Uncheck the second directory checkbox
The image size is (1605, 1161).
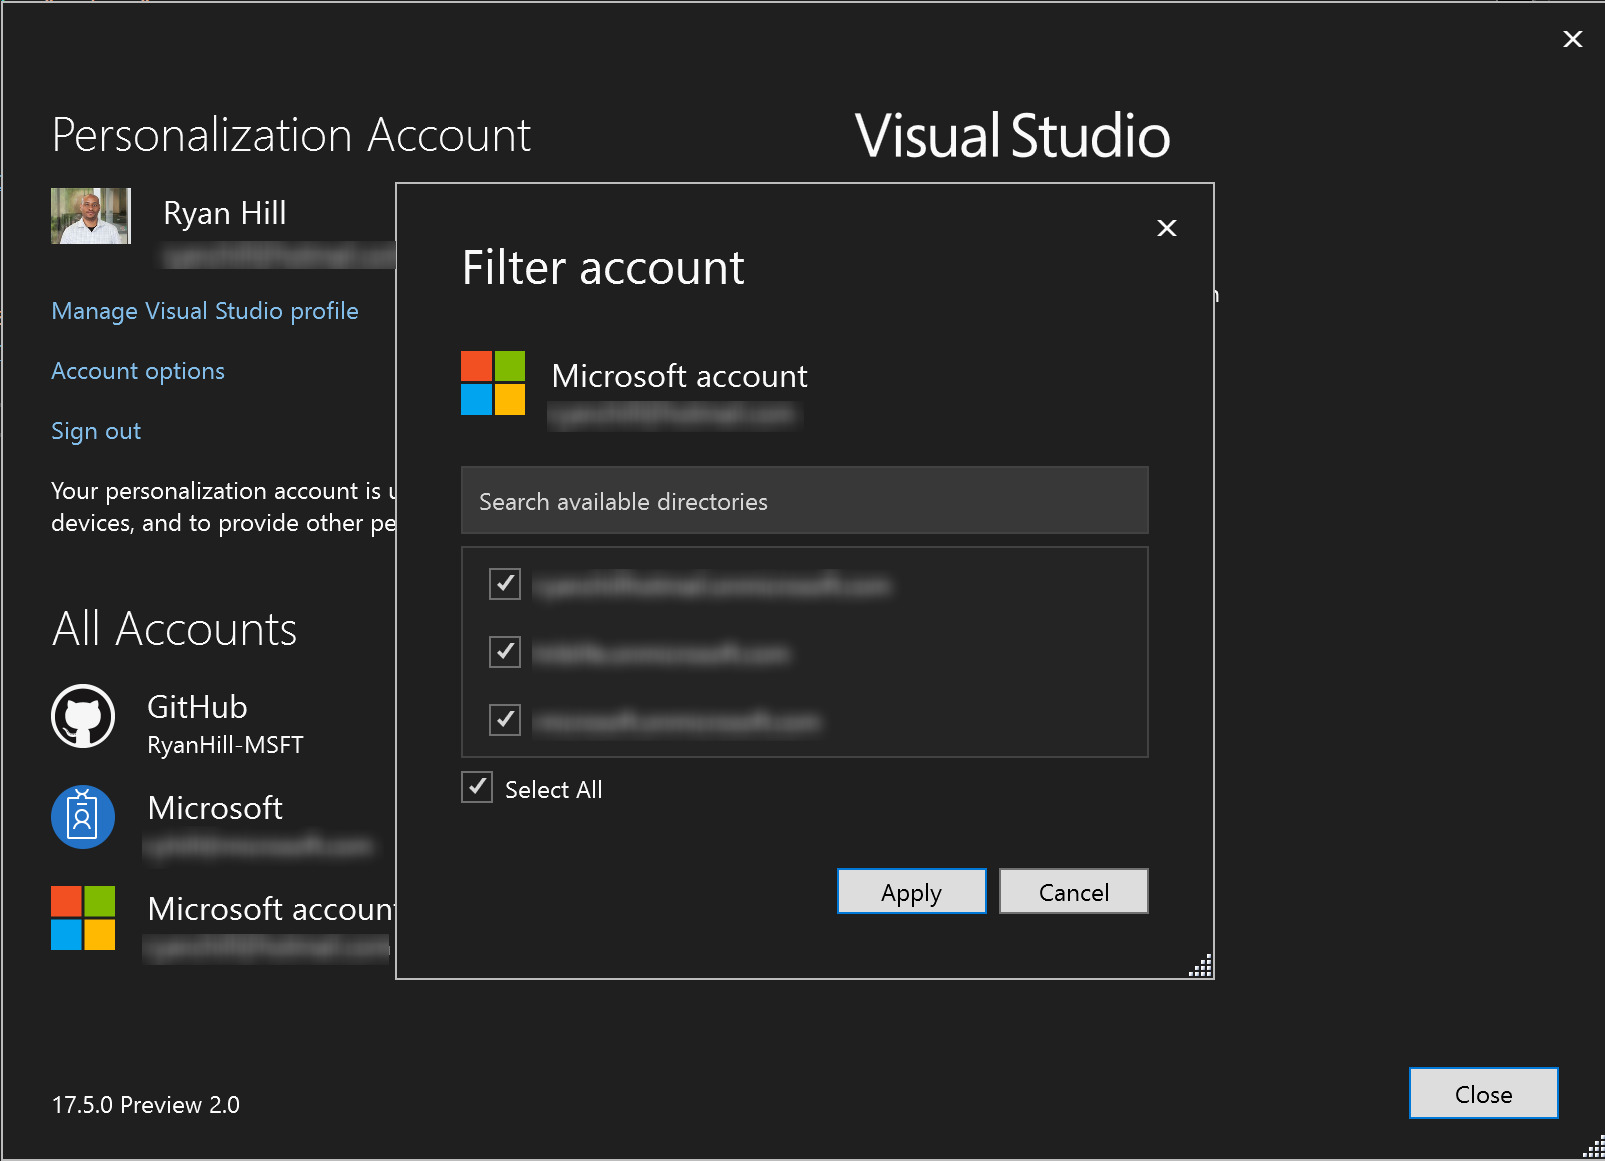505,652
